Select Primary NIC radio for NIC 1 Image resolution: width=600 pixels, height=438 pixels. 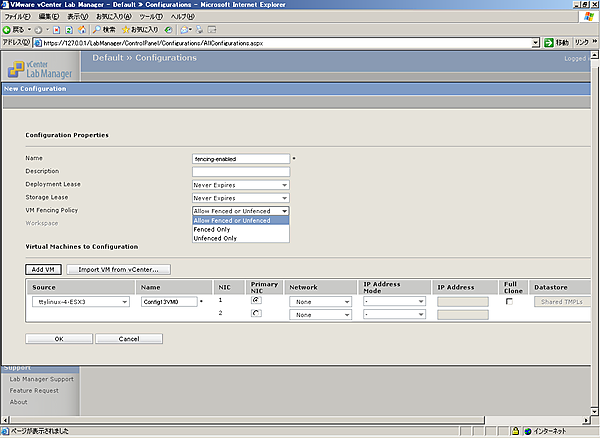257,299
